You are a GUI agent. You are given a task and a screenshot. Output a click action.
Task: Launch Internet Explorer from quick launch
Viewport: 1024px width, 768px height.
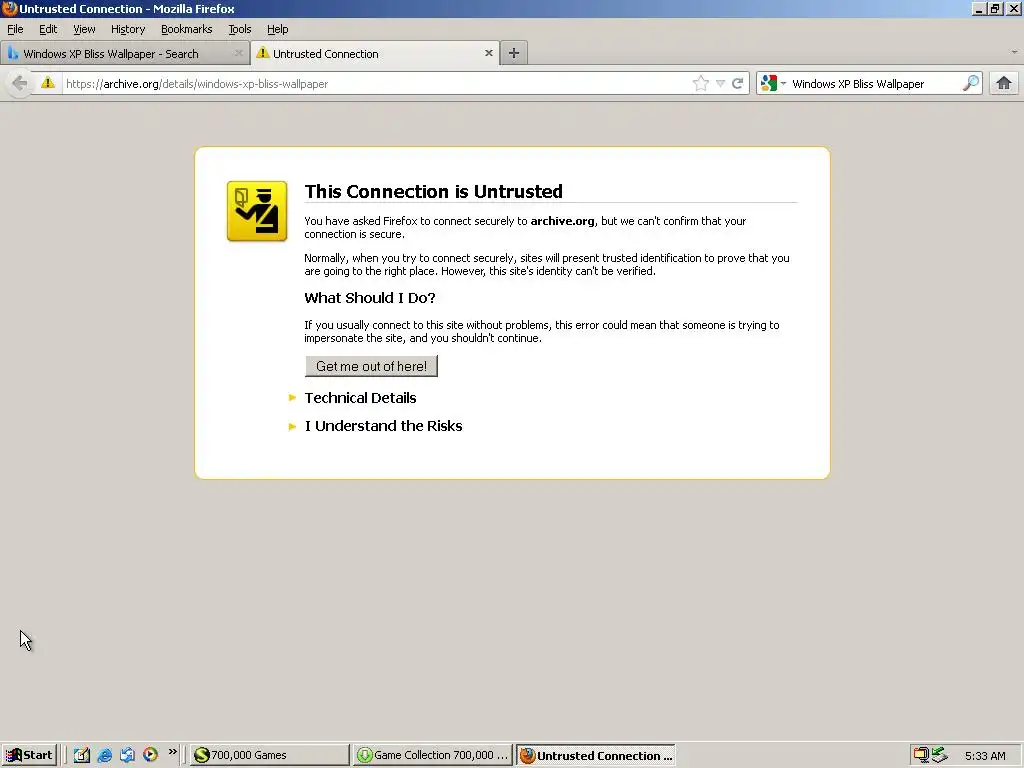pyautogui.click(x=104, y=755)
